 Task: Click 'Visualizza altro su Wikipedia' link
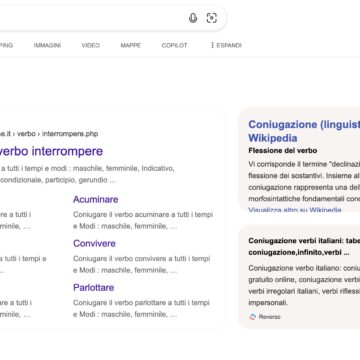[x=295, y=210]
